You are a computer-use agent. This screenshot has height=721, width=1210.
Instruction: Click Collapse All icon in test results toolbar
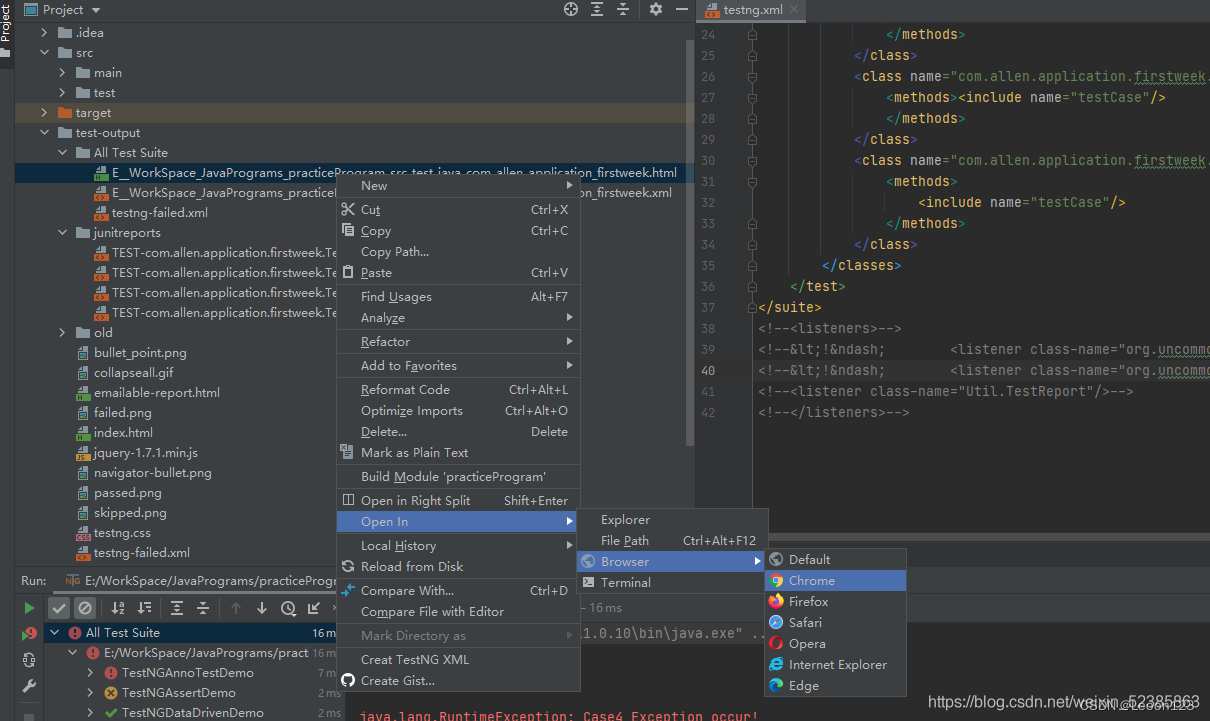[x=203, y=608]
